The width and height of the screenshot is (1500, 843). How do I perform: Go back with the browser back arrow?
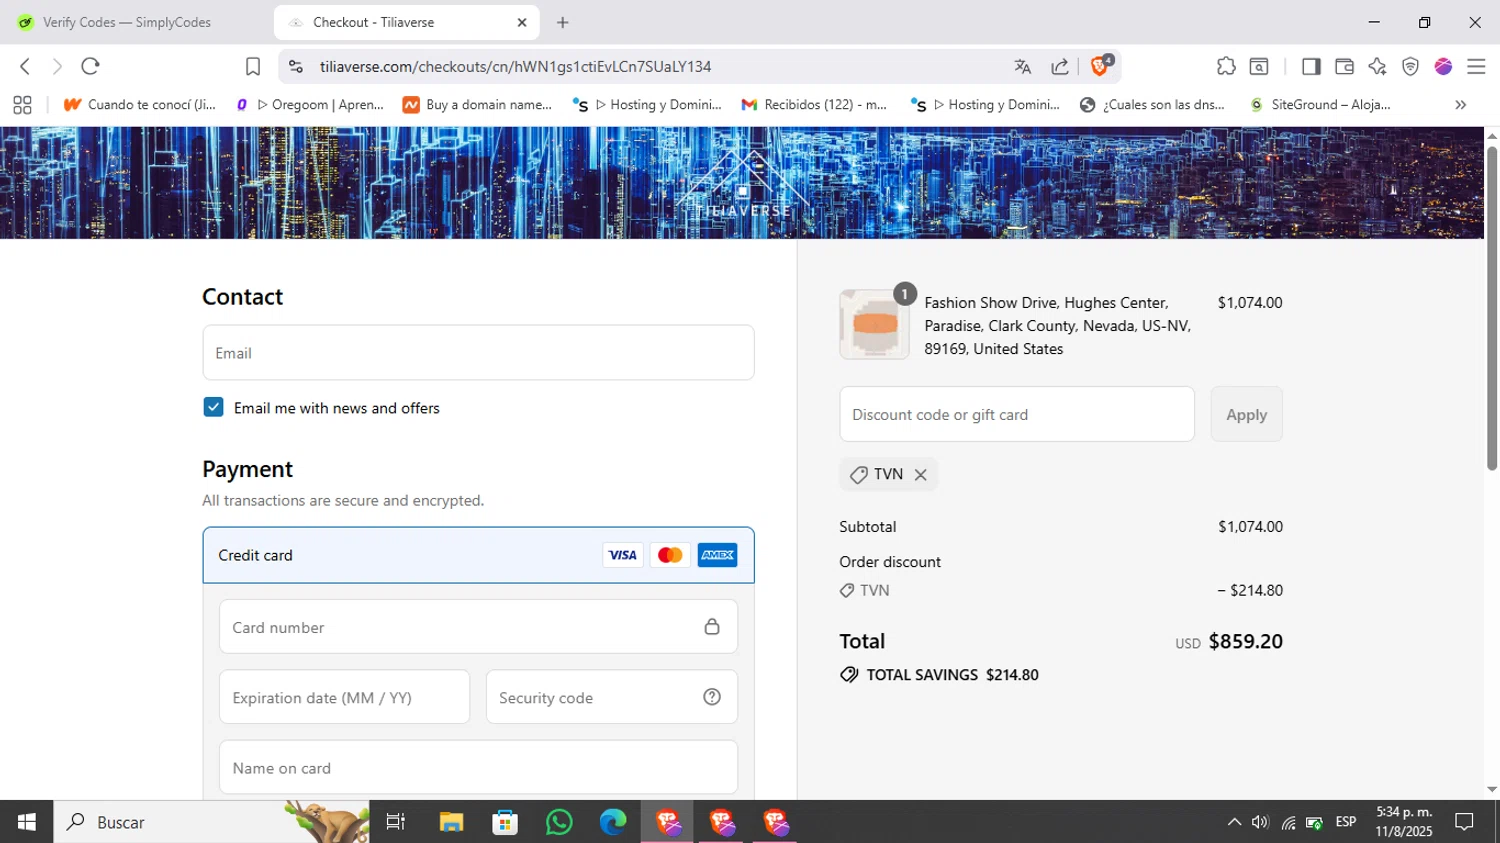[25, 66]
